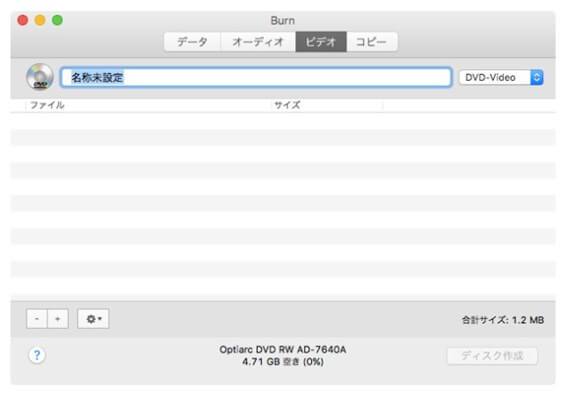567x399 pixels.
Task: Click the disc name field 名称未設定
Action: [256, 77]
